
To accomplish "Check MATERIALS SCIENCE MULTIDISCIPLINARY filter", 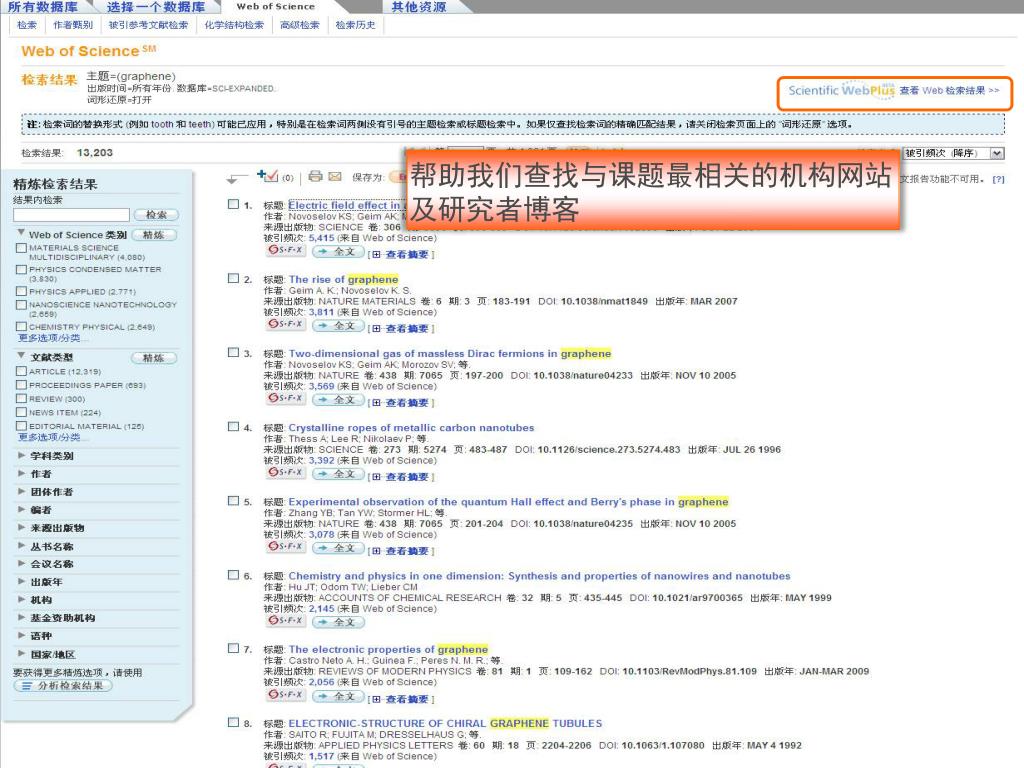I will click(x=22, y=248).
